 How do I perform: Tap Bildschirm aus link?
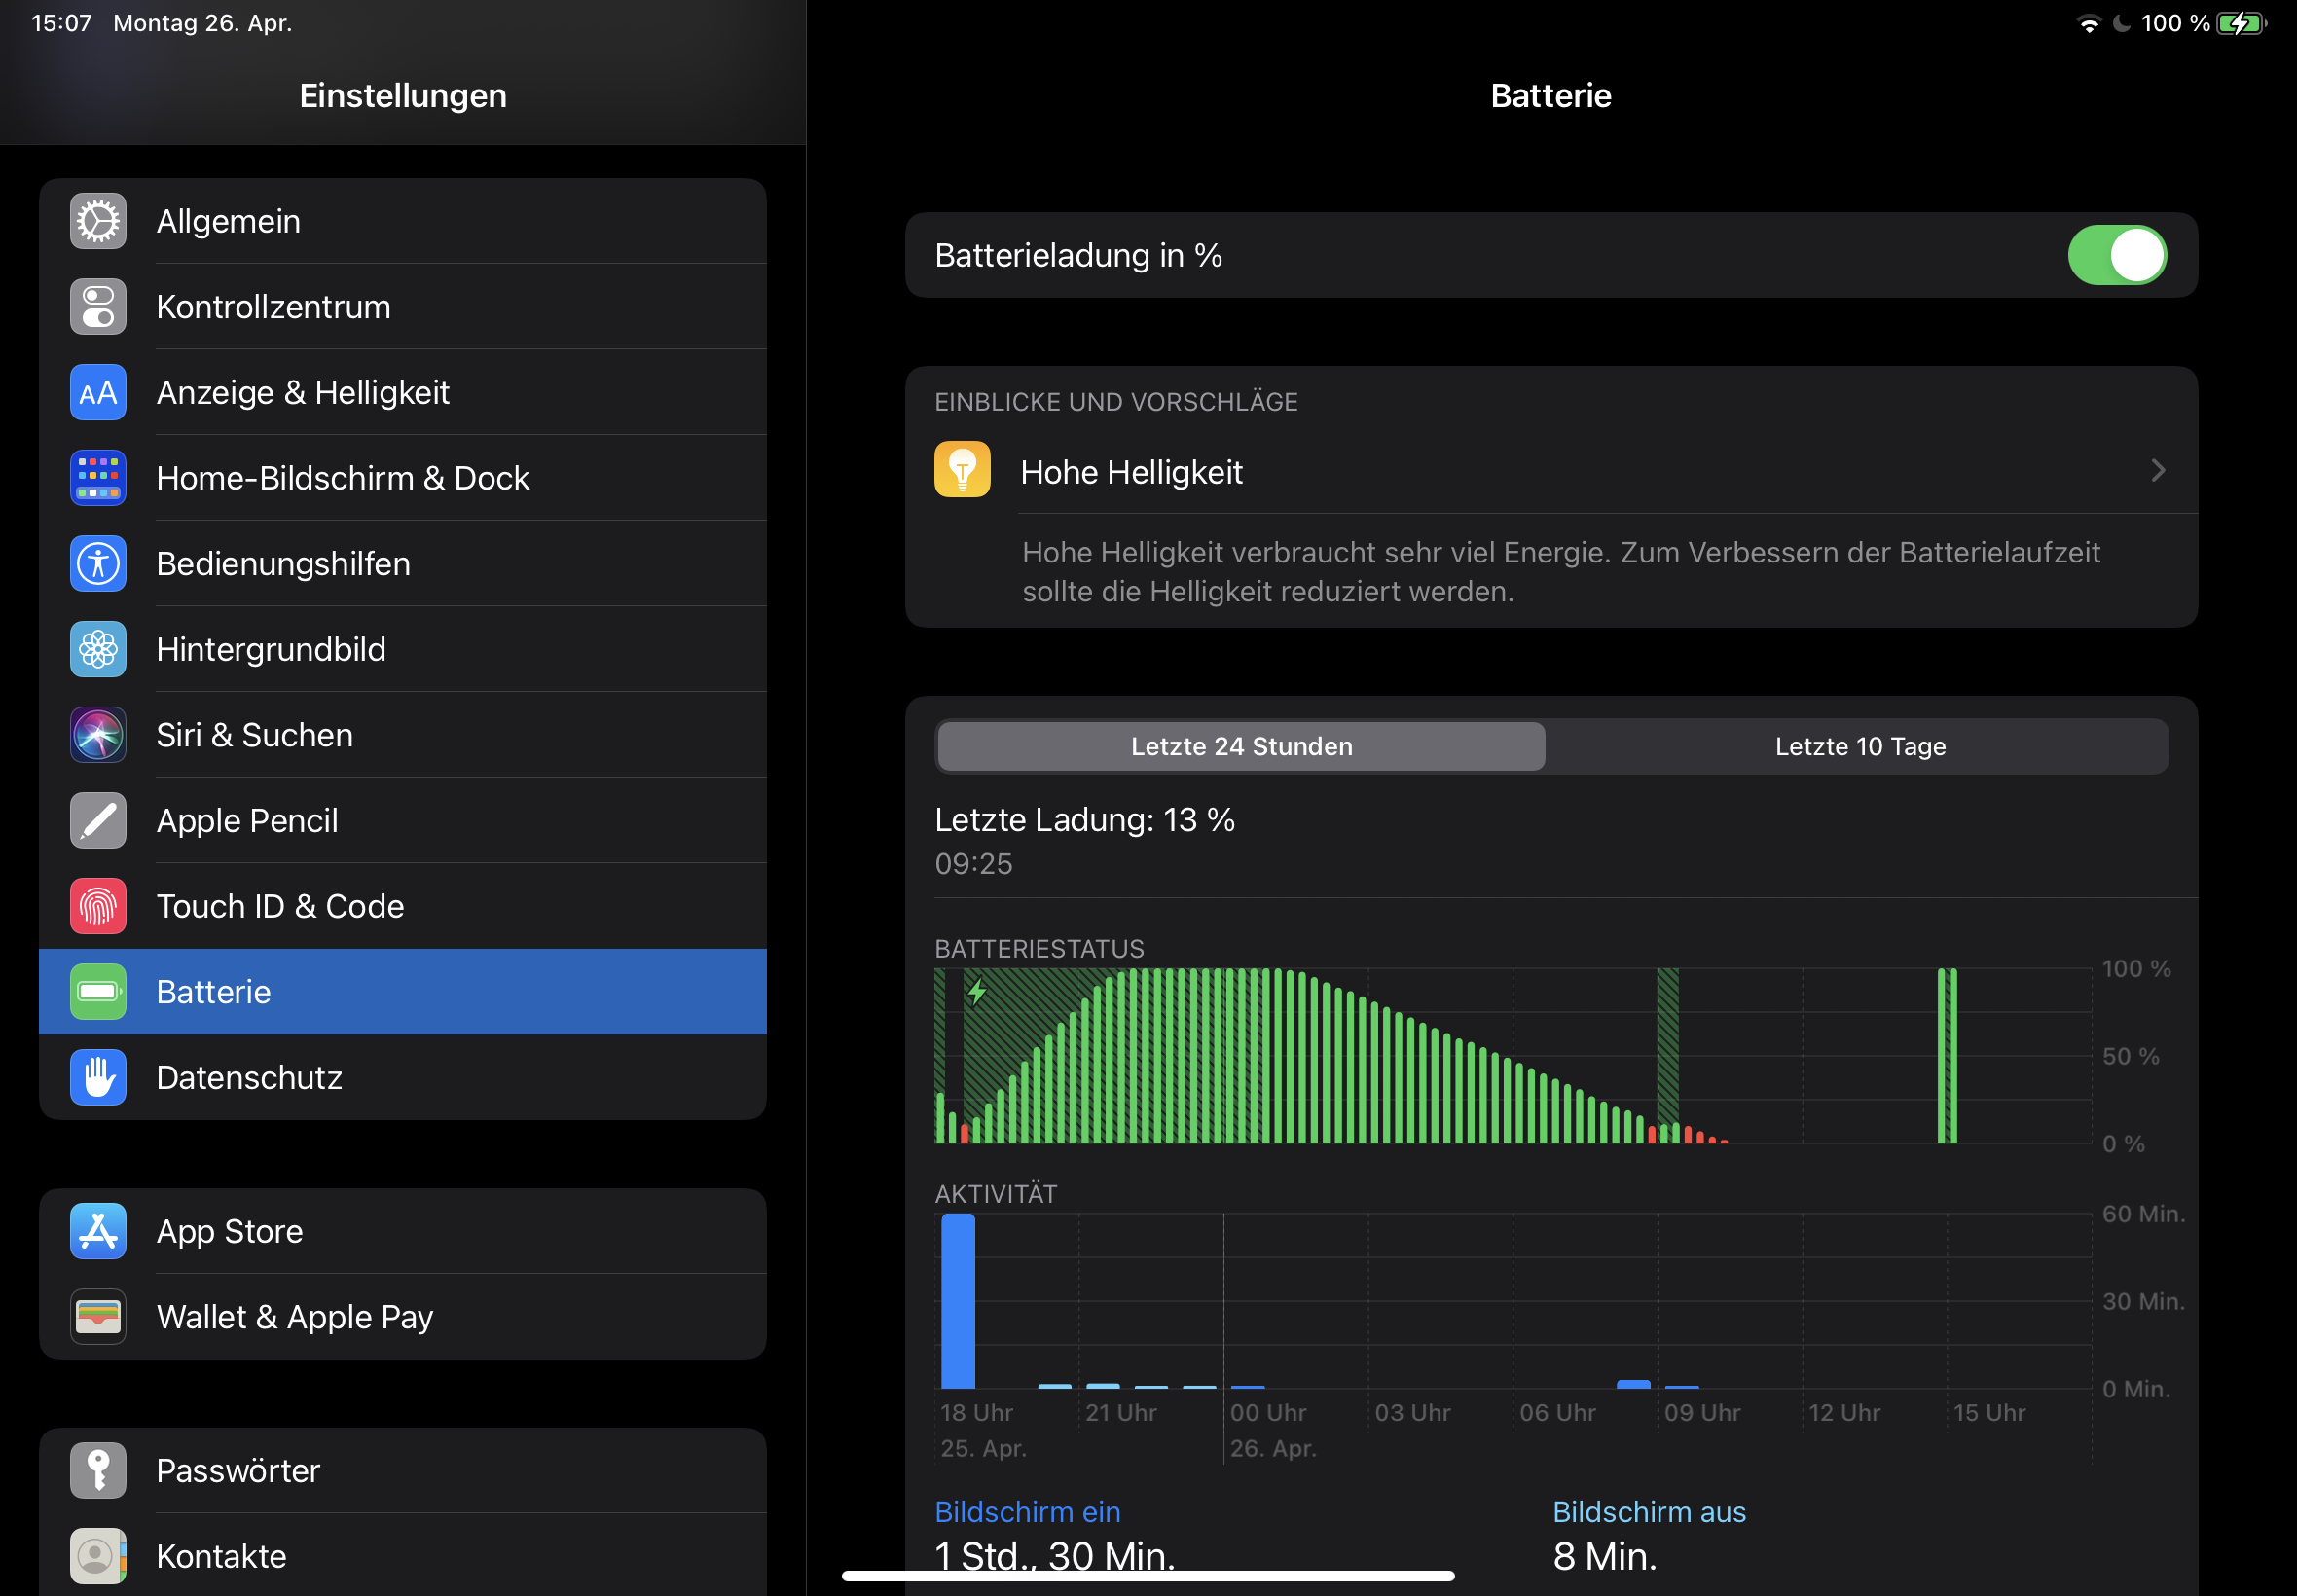point(1648,1511)
